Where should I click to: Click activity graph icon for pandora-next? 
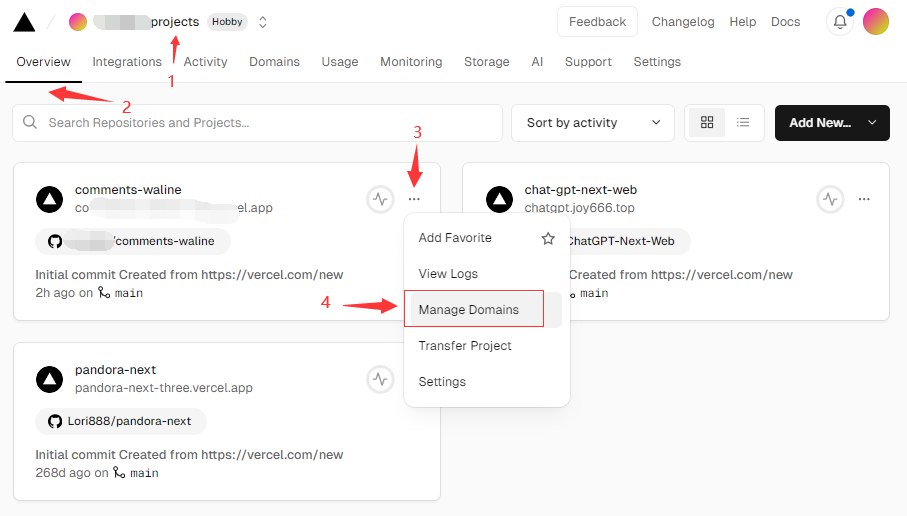coord(380,379)
